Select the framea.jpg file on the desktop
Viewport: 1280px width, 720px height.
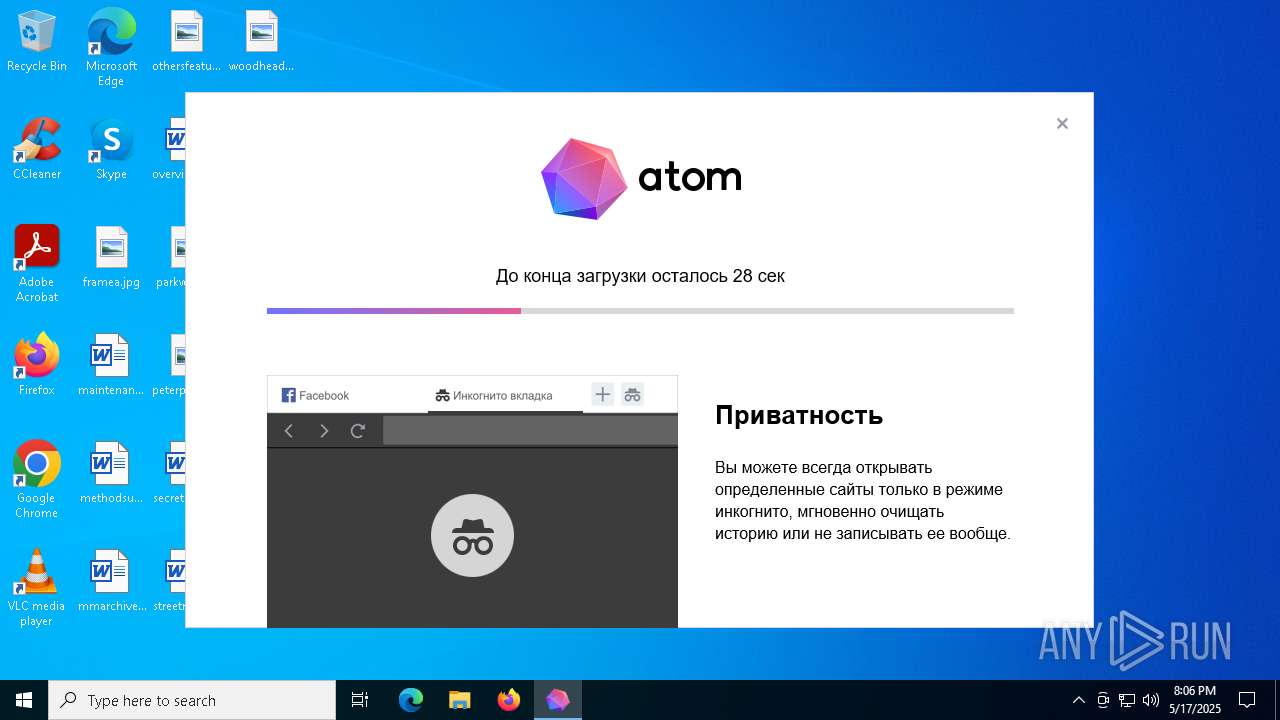tap(111, 257)
